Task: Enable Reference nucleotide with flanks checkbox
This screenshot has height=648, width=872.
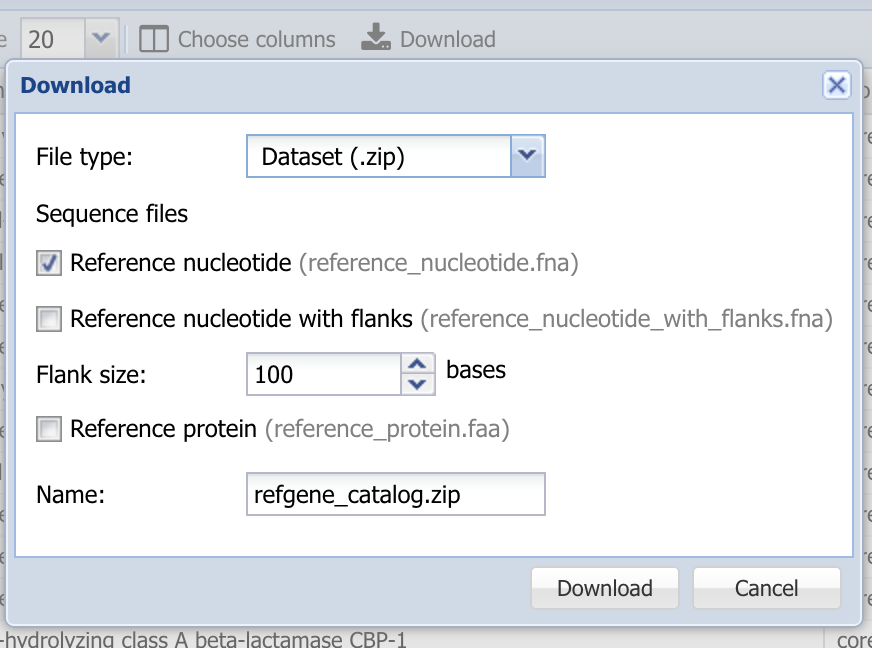Action: [49, 319]
